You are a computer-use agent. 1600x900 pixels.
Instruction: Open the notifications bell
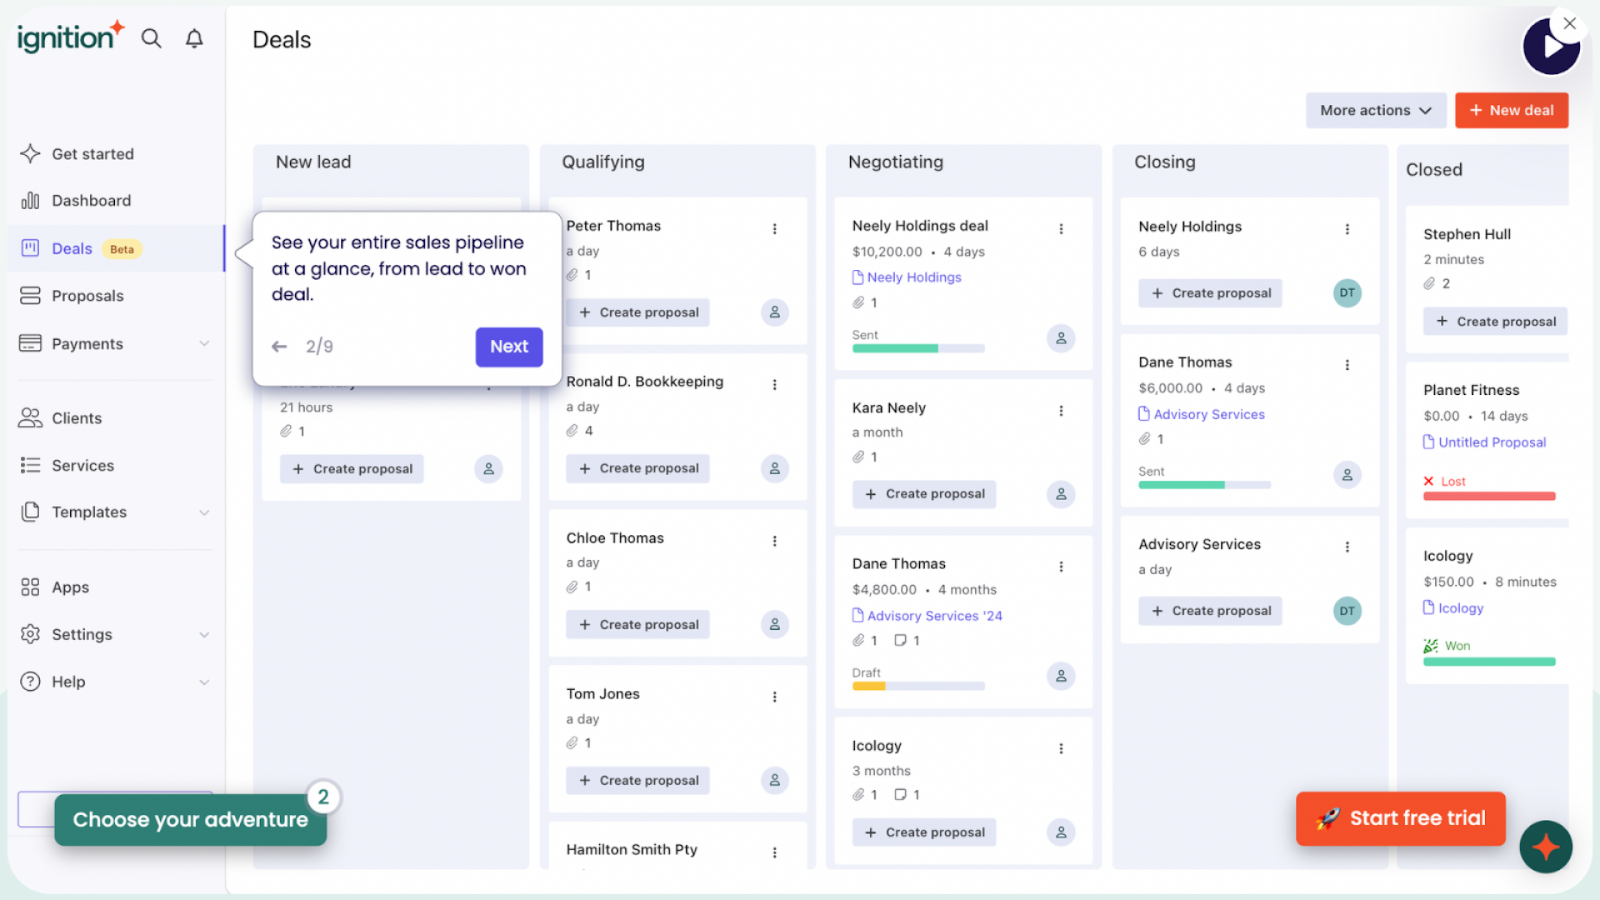(x=194, y=39)
